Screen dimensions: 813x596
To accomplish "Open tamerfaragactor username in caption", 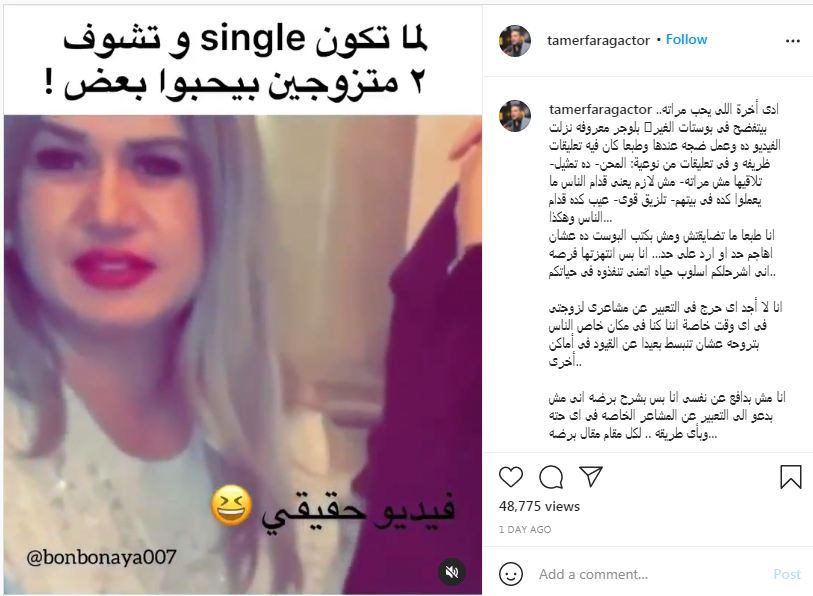I will coord(600,109).
